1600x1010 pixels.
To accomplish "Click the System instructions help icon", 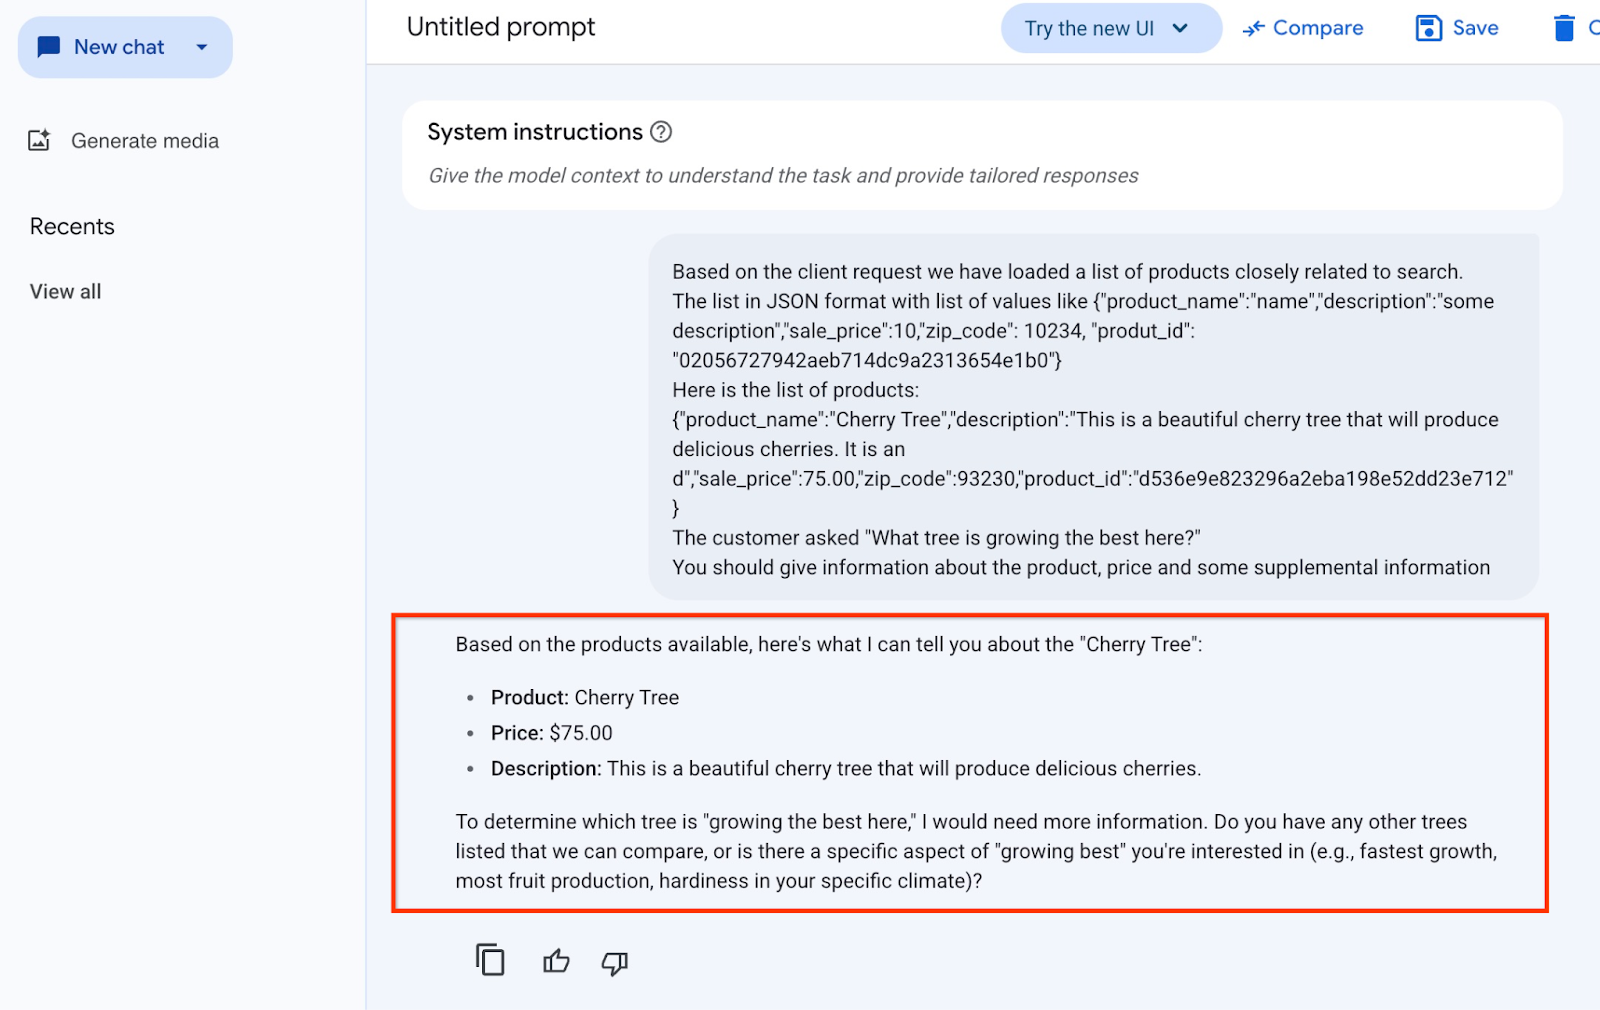I will [661, 132].
